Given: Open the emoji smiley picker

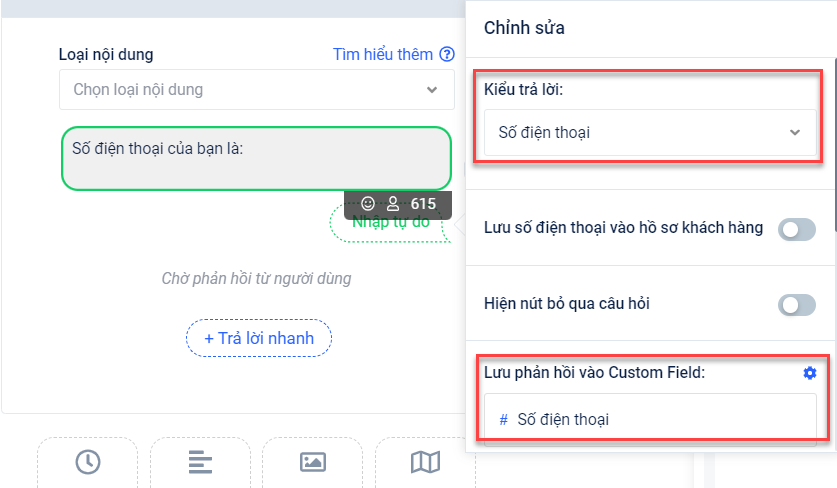Looking at the screenshot, I should tap(367, 204).
